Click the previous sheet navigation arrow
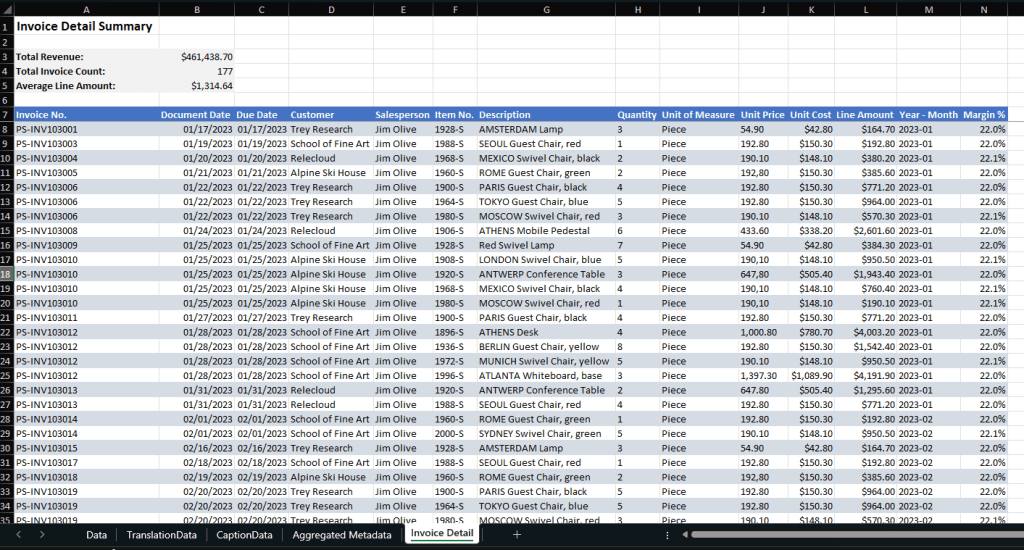 [17, 535]
